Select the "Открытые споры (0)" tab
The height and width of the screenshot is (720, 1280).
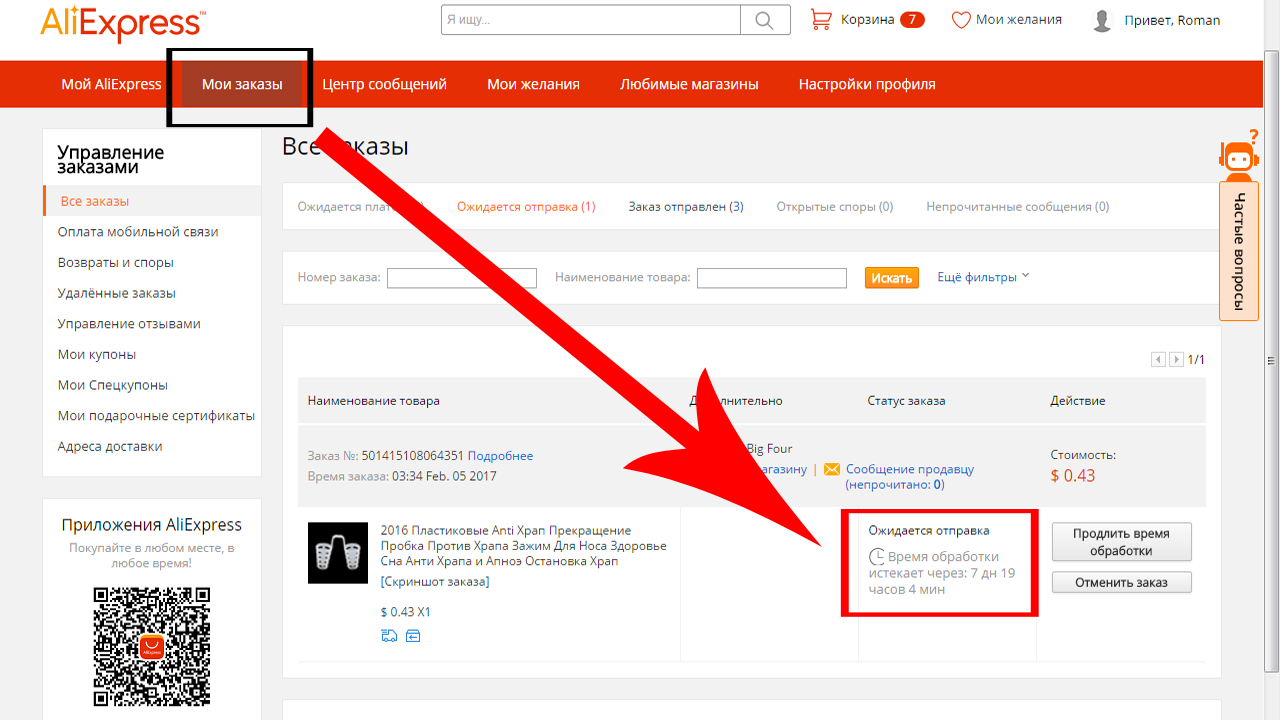(x=834, y=207)
